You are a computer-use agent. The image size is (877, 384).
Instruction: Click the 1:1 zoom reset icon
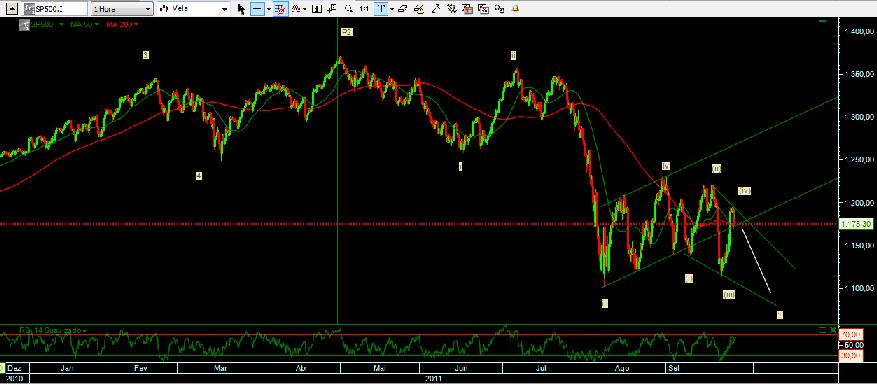click(x=364, y=9)
